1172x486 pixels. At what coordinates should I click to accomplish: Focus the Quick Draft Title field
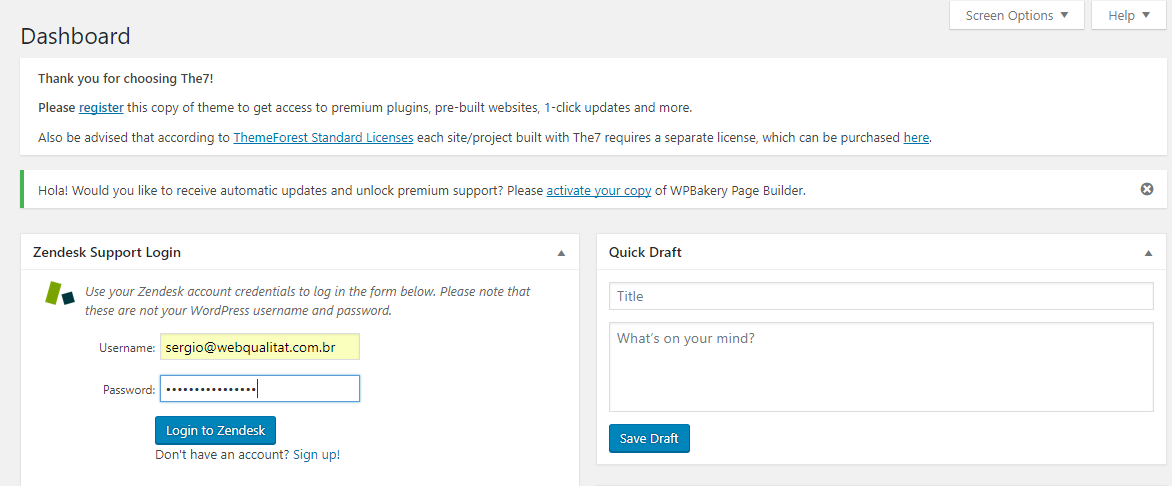click(x=880, y=296)
